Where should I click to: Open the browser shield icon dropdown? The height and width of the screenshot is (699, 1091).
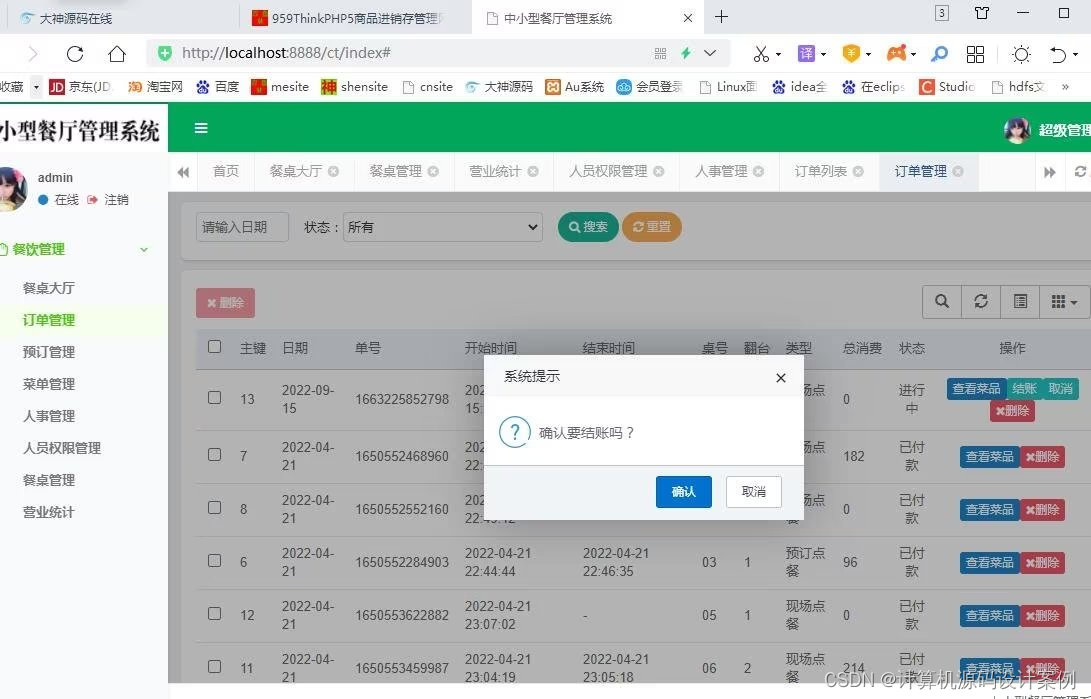pyautogui.click(x=868, y=54)
